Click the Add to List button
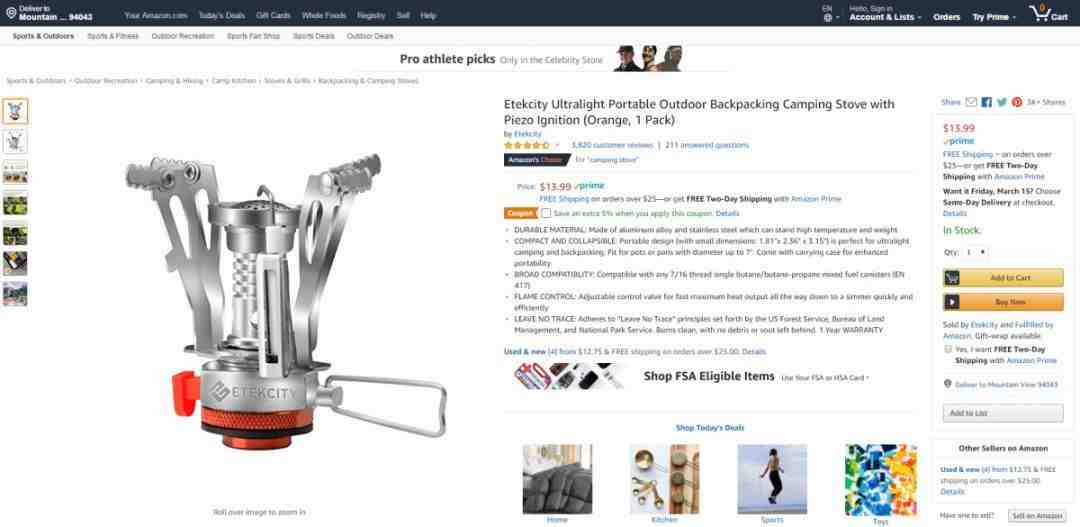The image size is (1080, 527). click(1003, 413)
